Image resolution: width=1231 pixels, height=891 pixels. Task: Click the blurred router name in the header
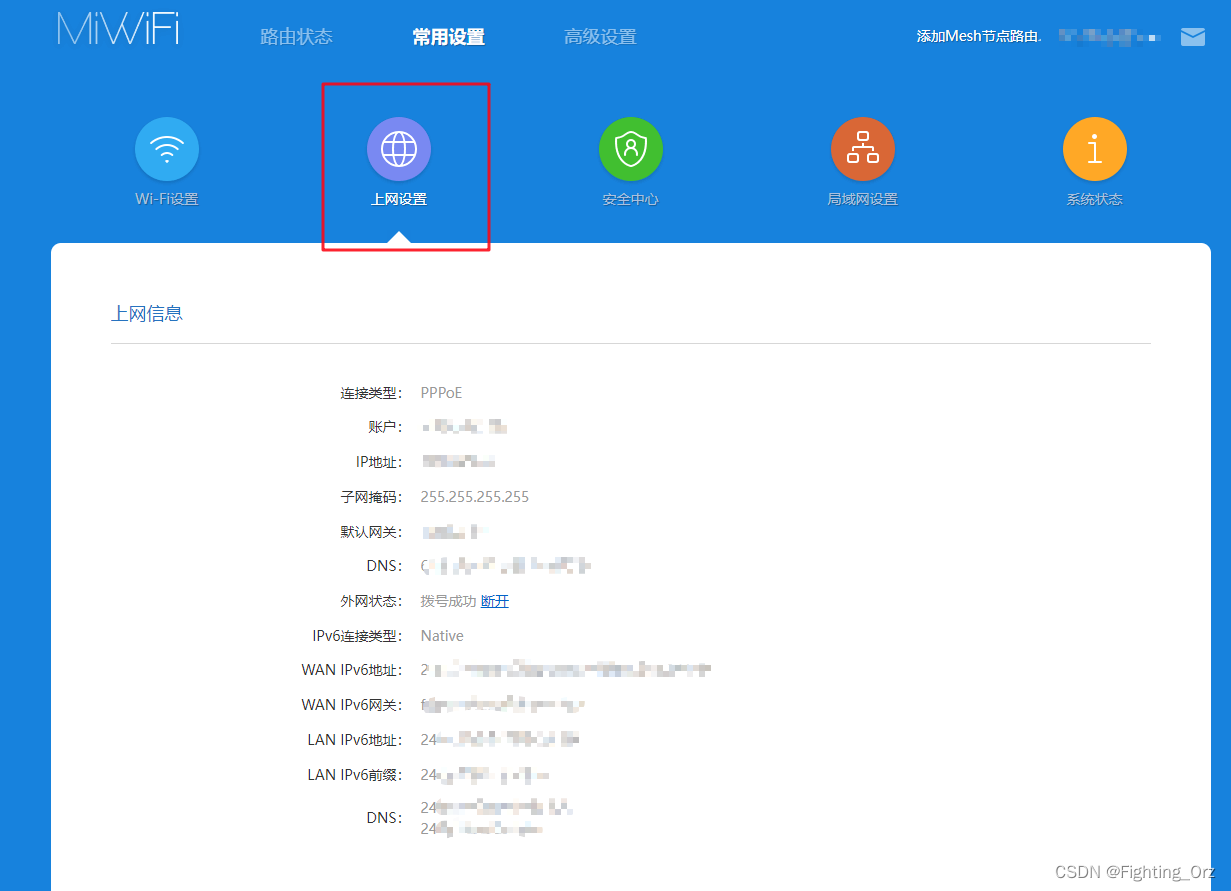click(1108, 36)
